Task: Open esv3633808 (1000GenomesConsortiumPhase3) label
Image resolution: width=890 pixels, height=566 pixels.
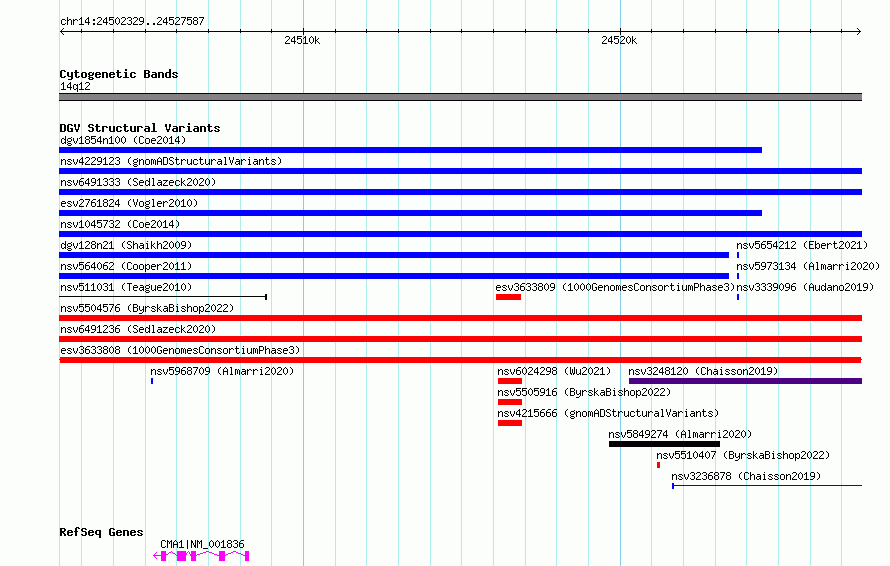Action: tap(180, 350)
